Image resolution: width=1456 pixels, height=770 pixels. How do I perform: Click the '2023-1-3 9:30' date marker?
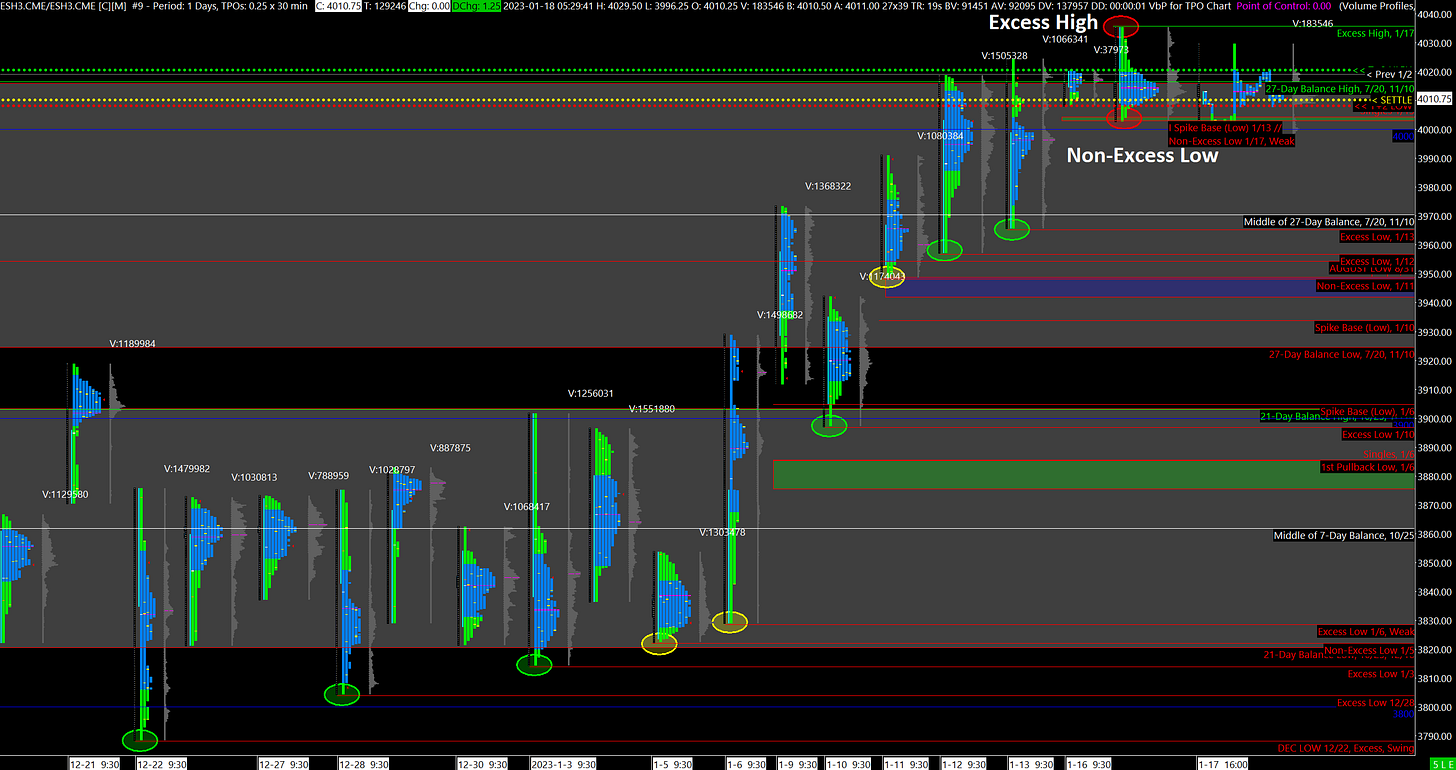564,763
